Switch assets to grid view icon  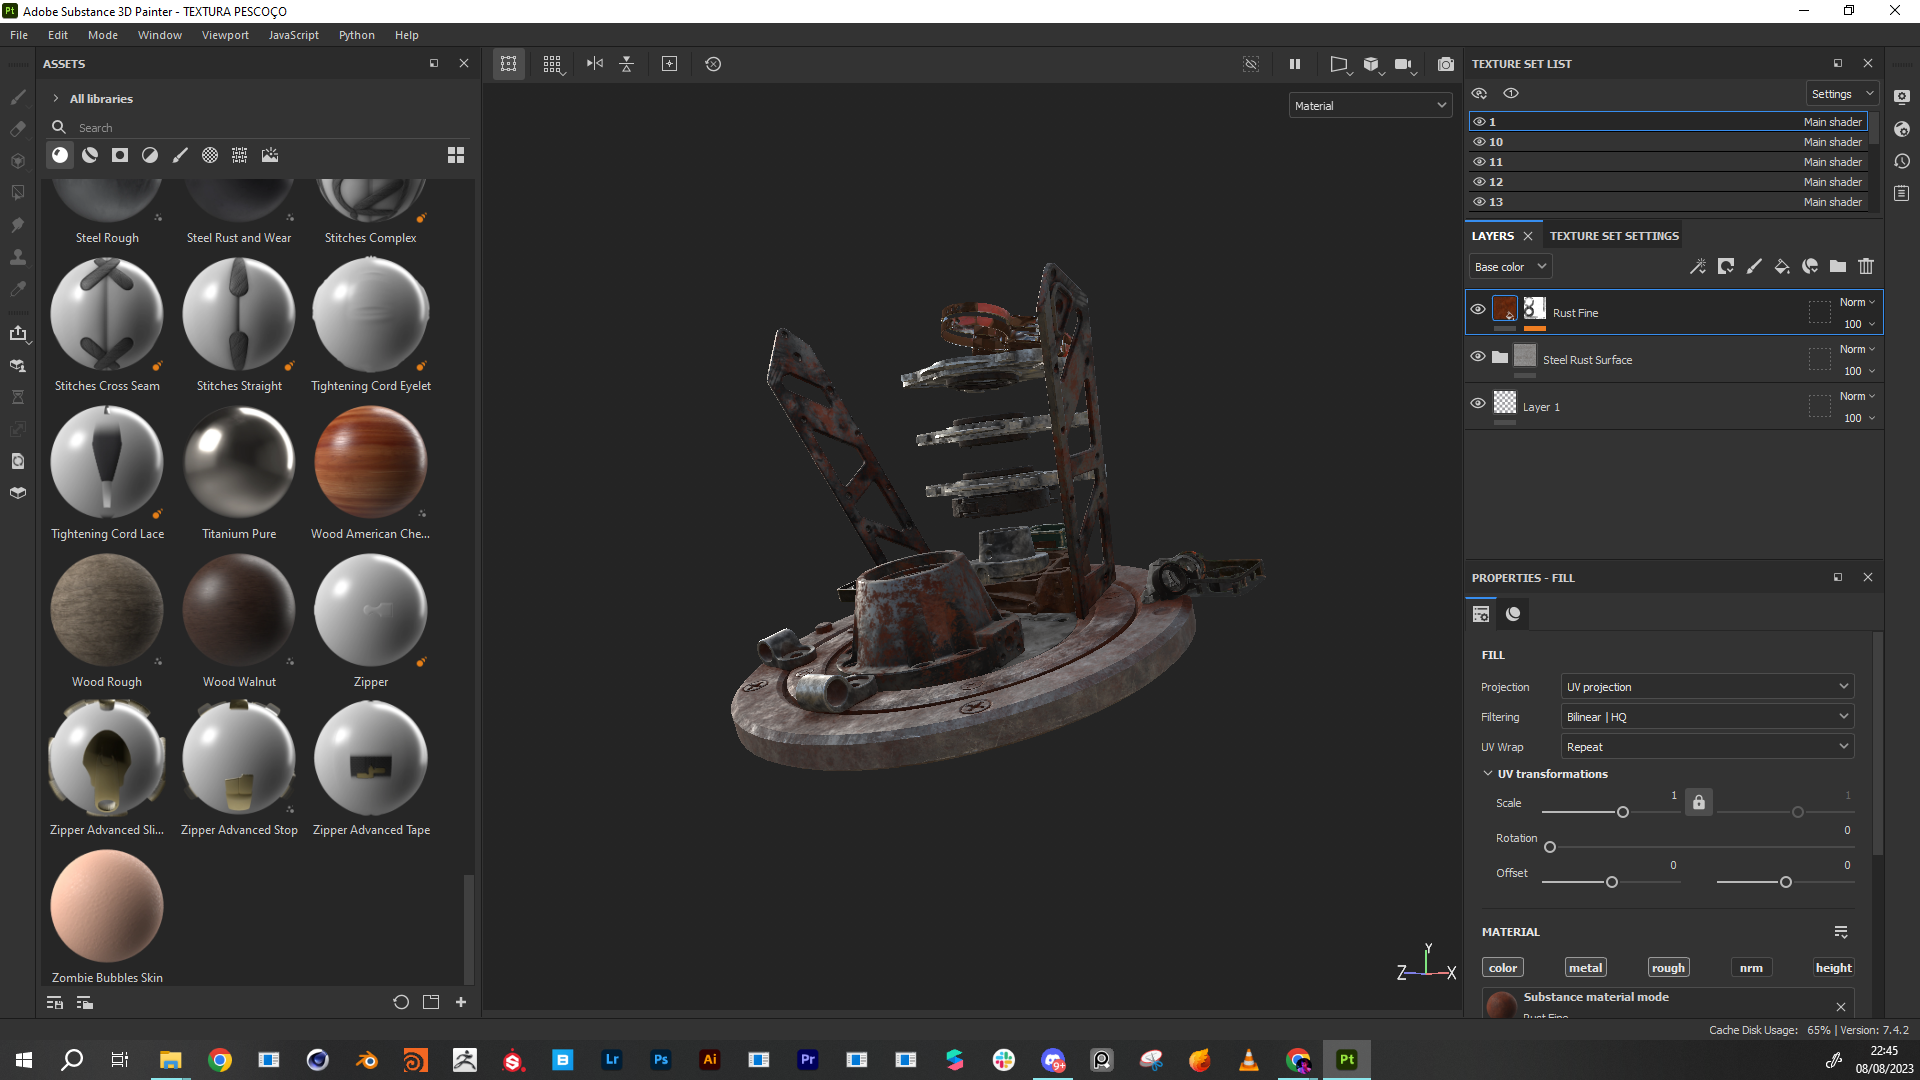coord(456,155)
